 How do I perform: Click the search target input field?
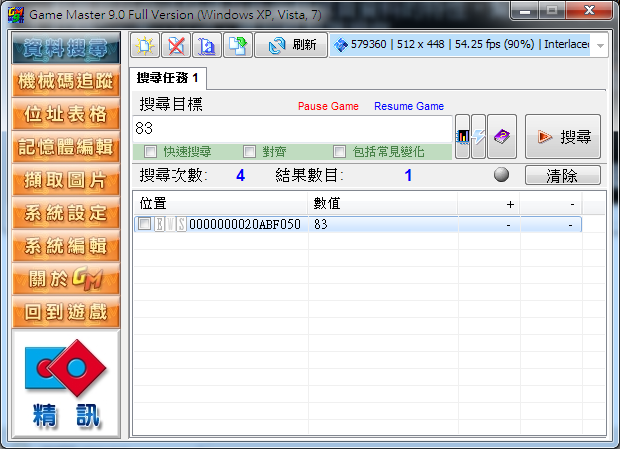292,129
